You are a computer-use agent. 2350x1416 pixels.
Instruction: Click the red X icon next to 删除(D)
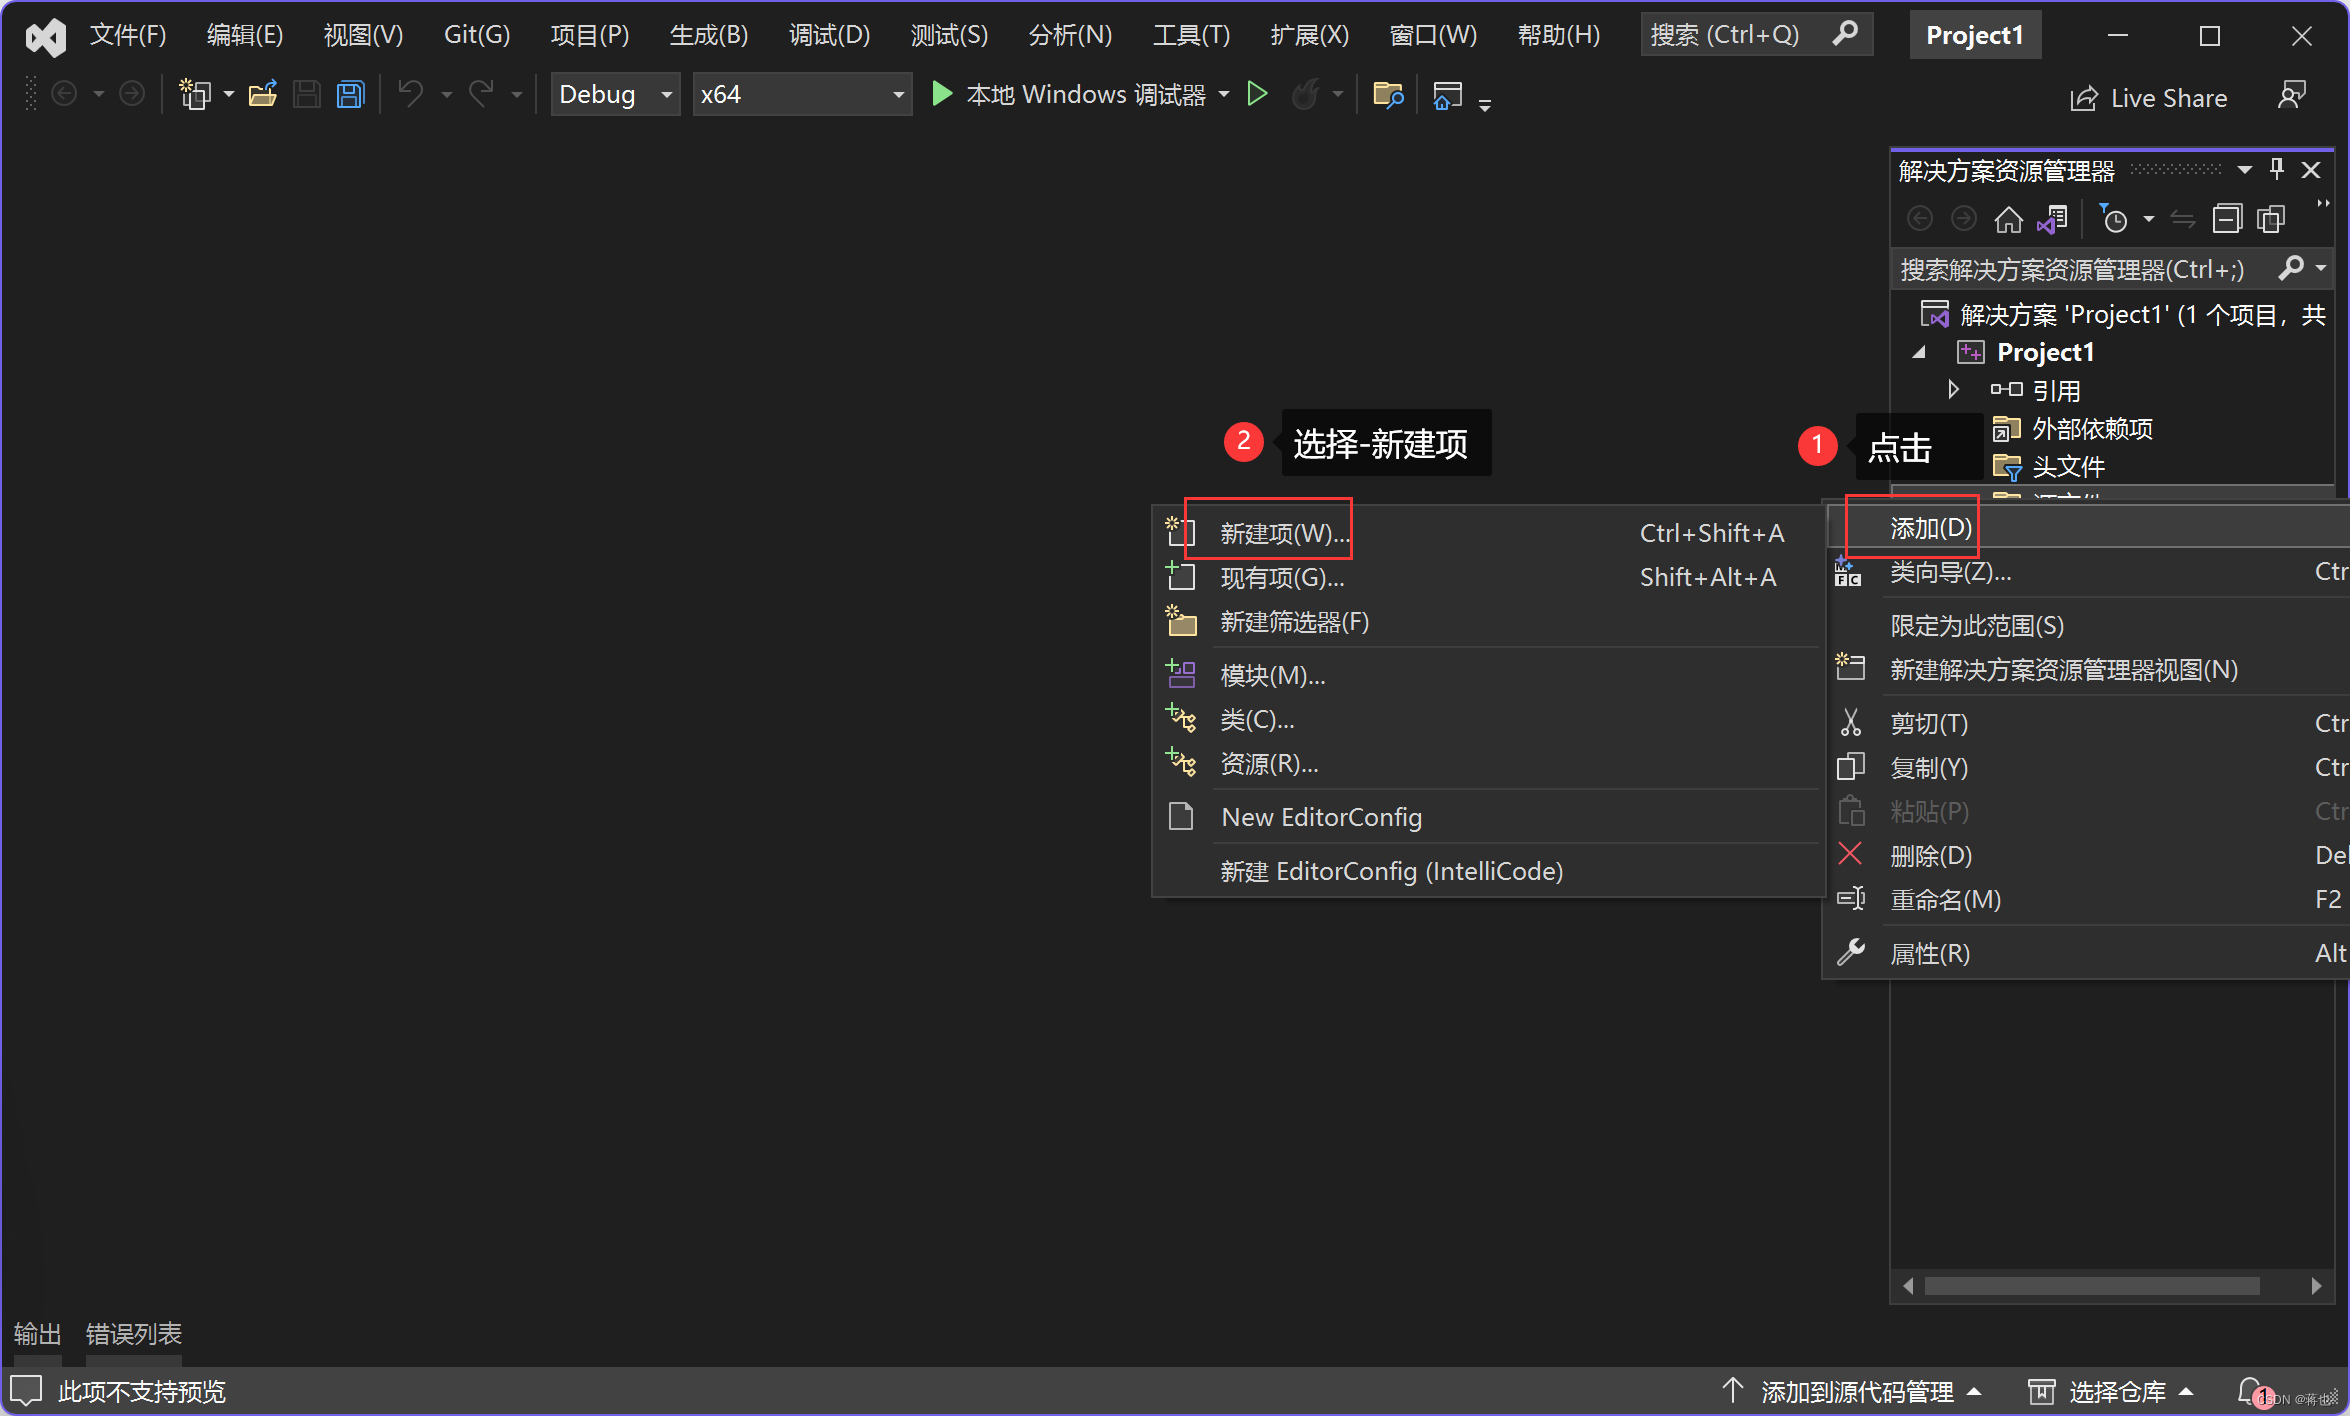pyautogui.click(x=1851, y=854)
